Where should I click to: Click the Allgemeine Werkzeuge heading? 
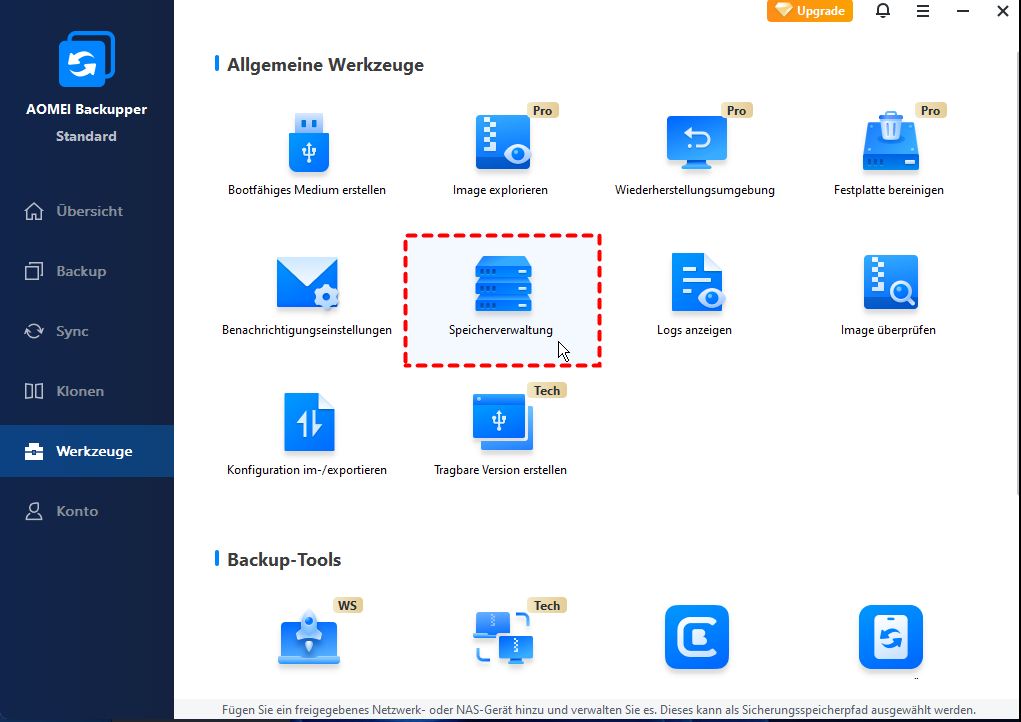coord(325,65)
